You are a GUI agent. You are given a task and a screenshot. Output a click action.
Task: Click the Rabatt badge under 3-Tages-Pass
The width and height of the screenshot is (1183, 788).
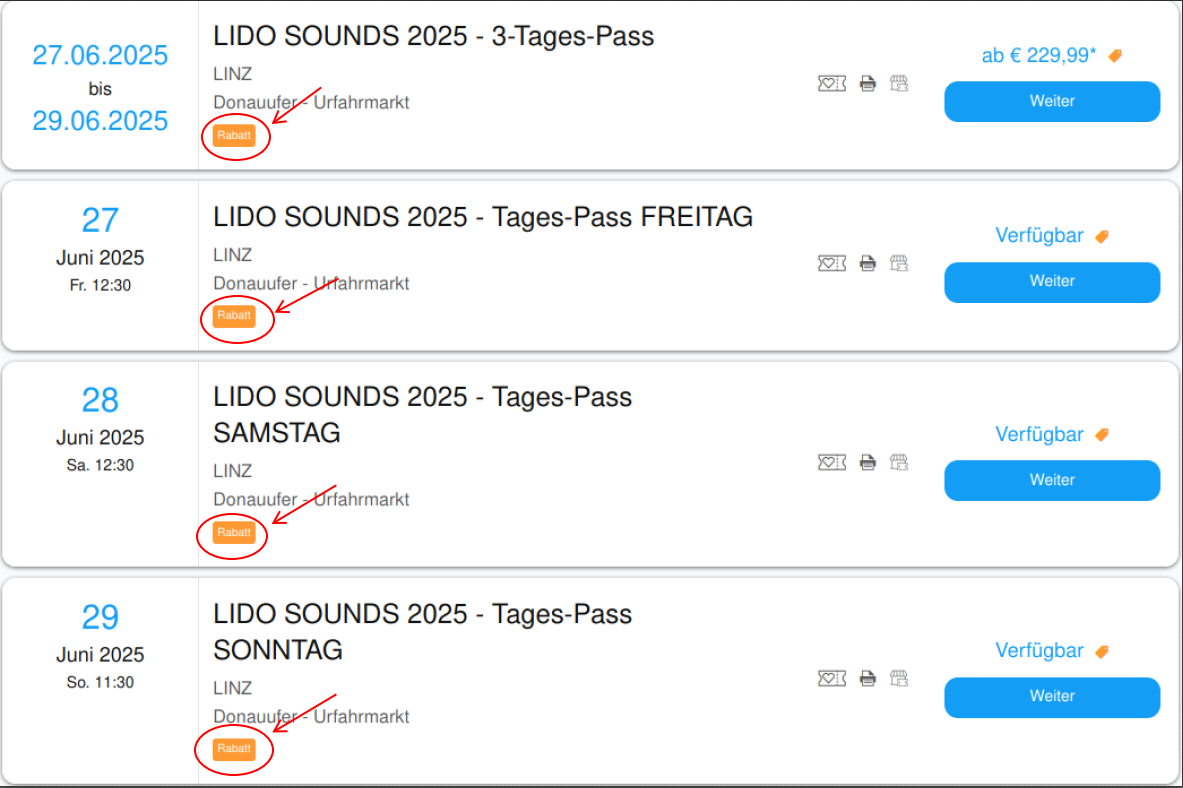234,136
